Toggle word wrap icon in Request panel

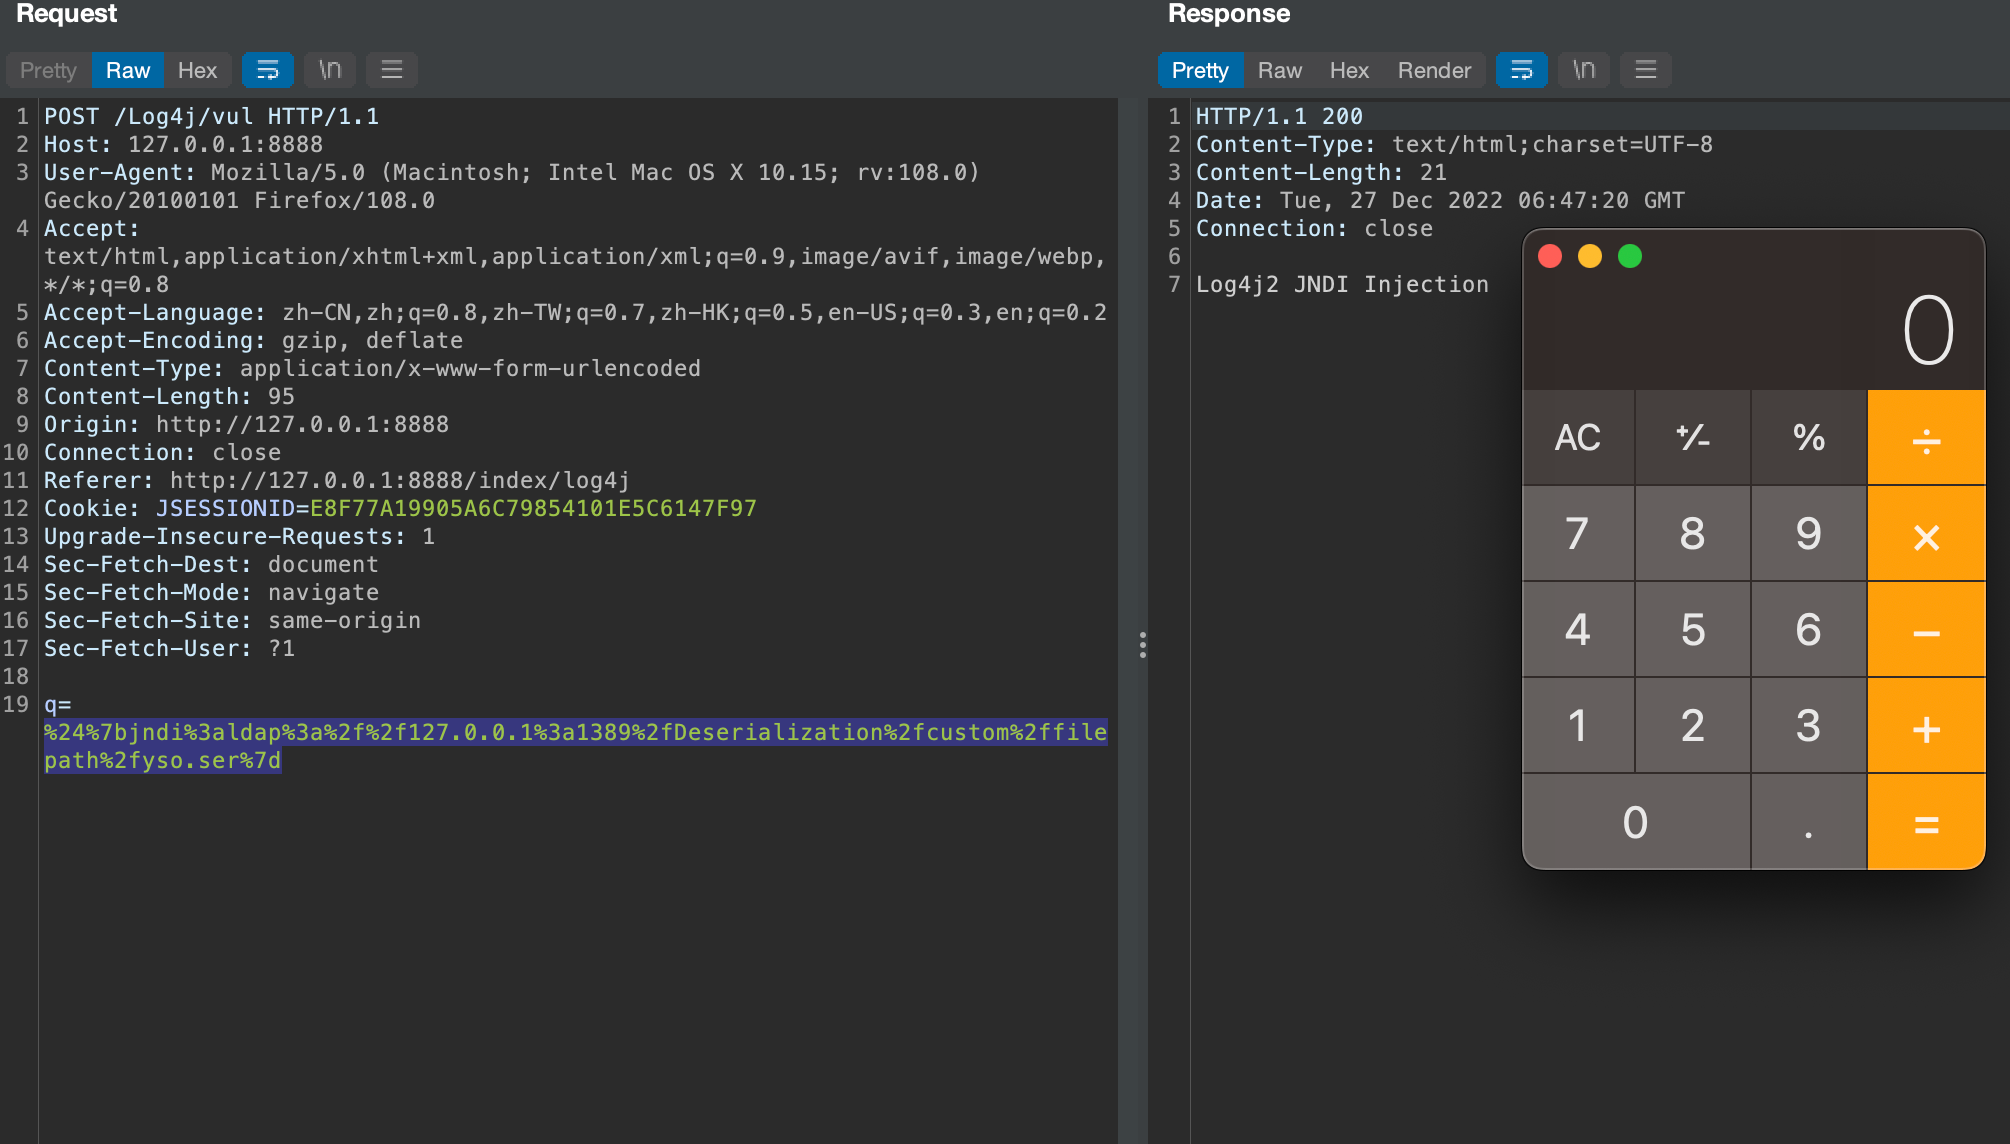267,70
